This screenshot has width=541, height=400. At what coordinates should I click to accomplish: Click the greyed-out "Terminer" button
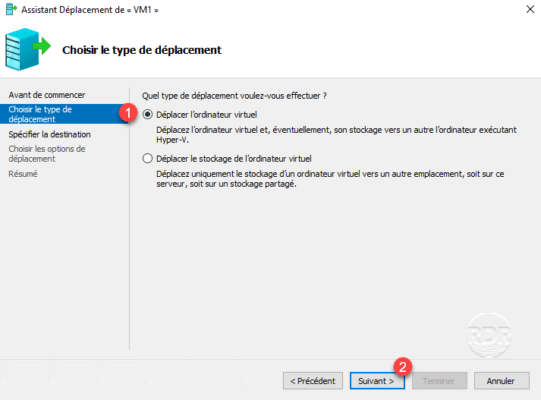pyautogui.click(x=440, y=381)
